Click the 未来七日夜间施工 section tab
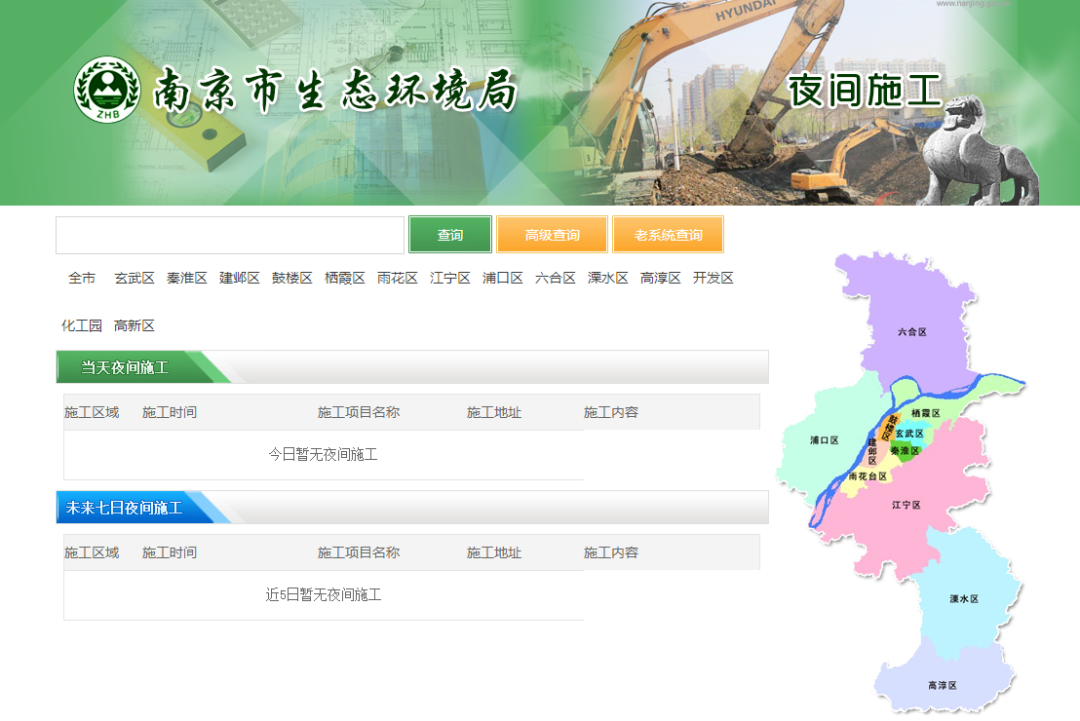This screenshot has height=721, width=1080. [x=125, y=508]
